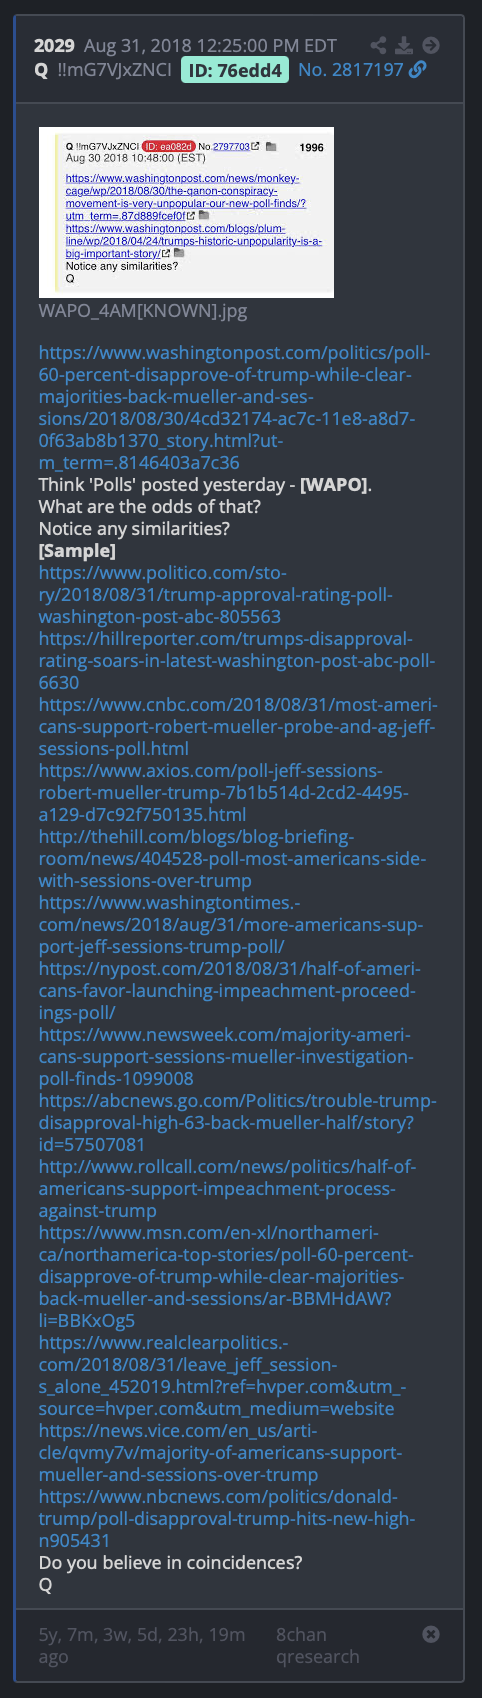The height and width of the screenshot is (1698, 482).
Task: Open post No. 2817197 link
Action: pyautogui.click(x=351, y=70)
